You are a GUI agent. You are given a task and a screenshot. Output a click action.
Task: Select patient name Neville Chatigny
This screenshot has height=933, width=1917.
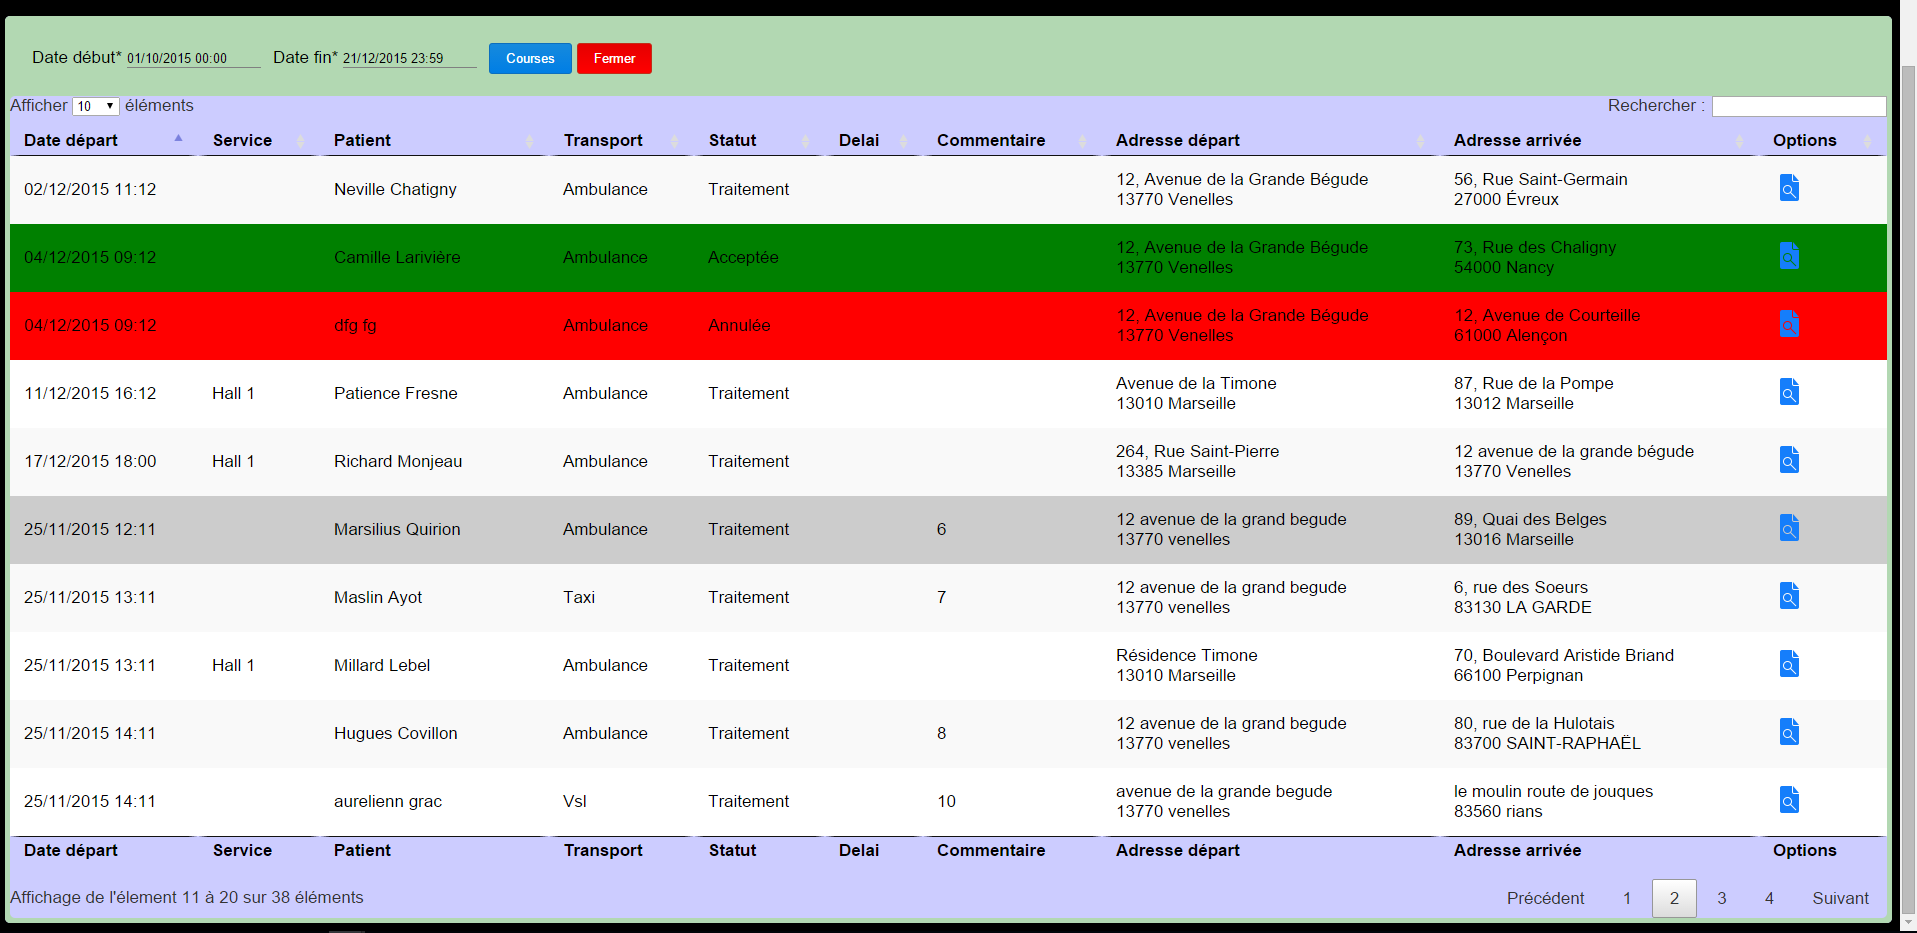pyautogui.click(x=395, y=189)
